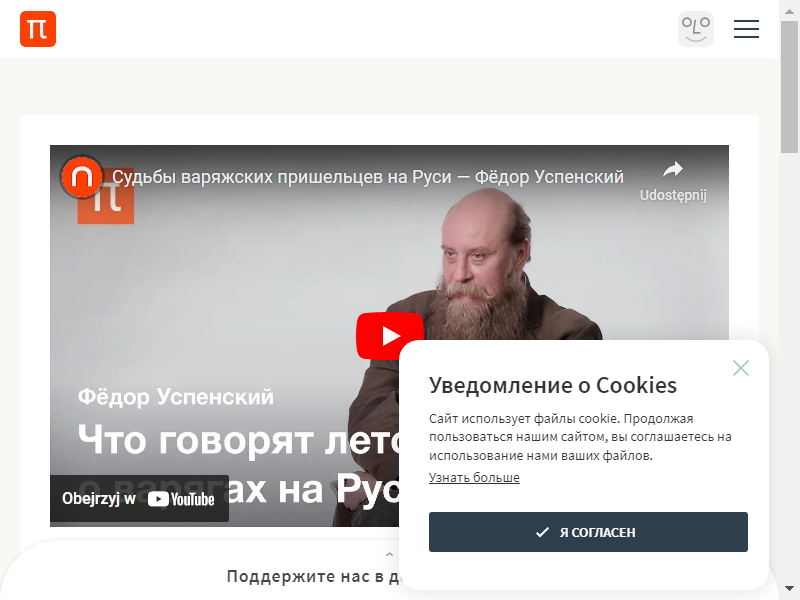Open the YouTube channel avatar on video
Viewport: 800px width, 600px height.
[x=82, y=177]
